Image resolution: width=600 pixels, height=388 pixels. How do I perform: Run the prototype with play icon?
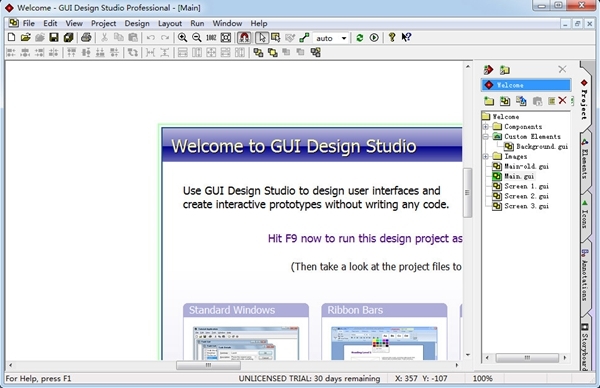pyautogui.click(x=374, y=37)
